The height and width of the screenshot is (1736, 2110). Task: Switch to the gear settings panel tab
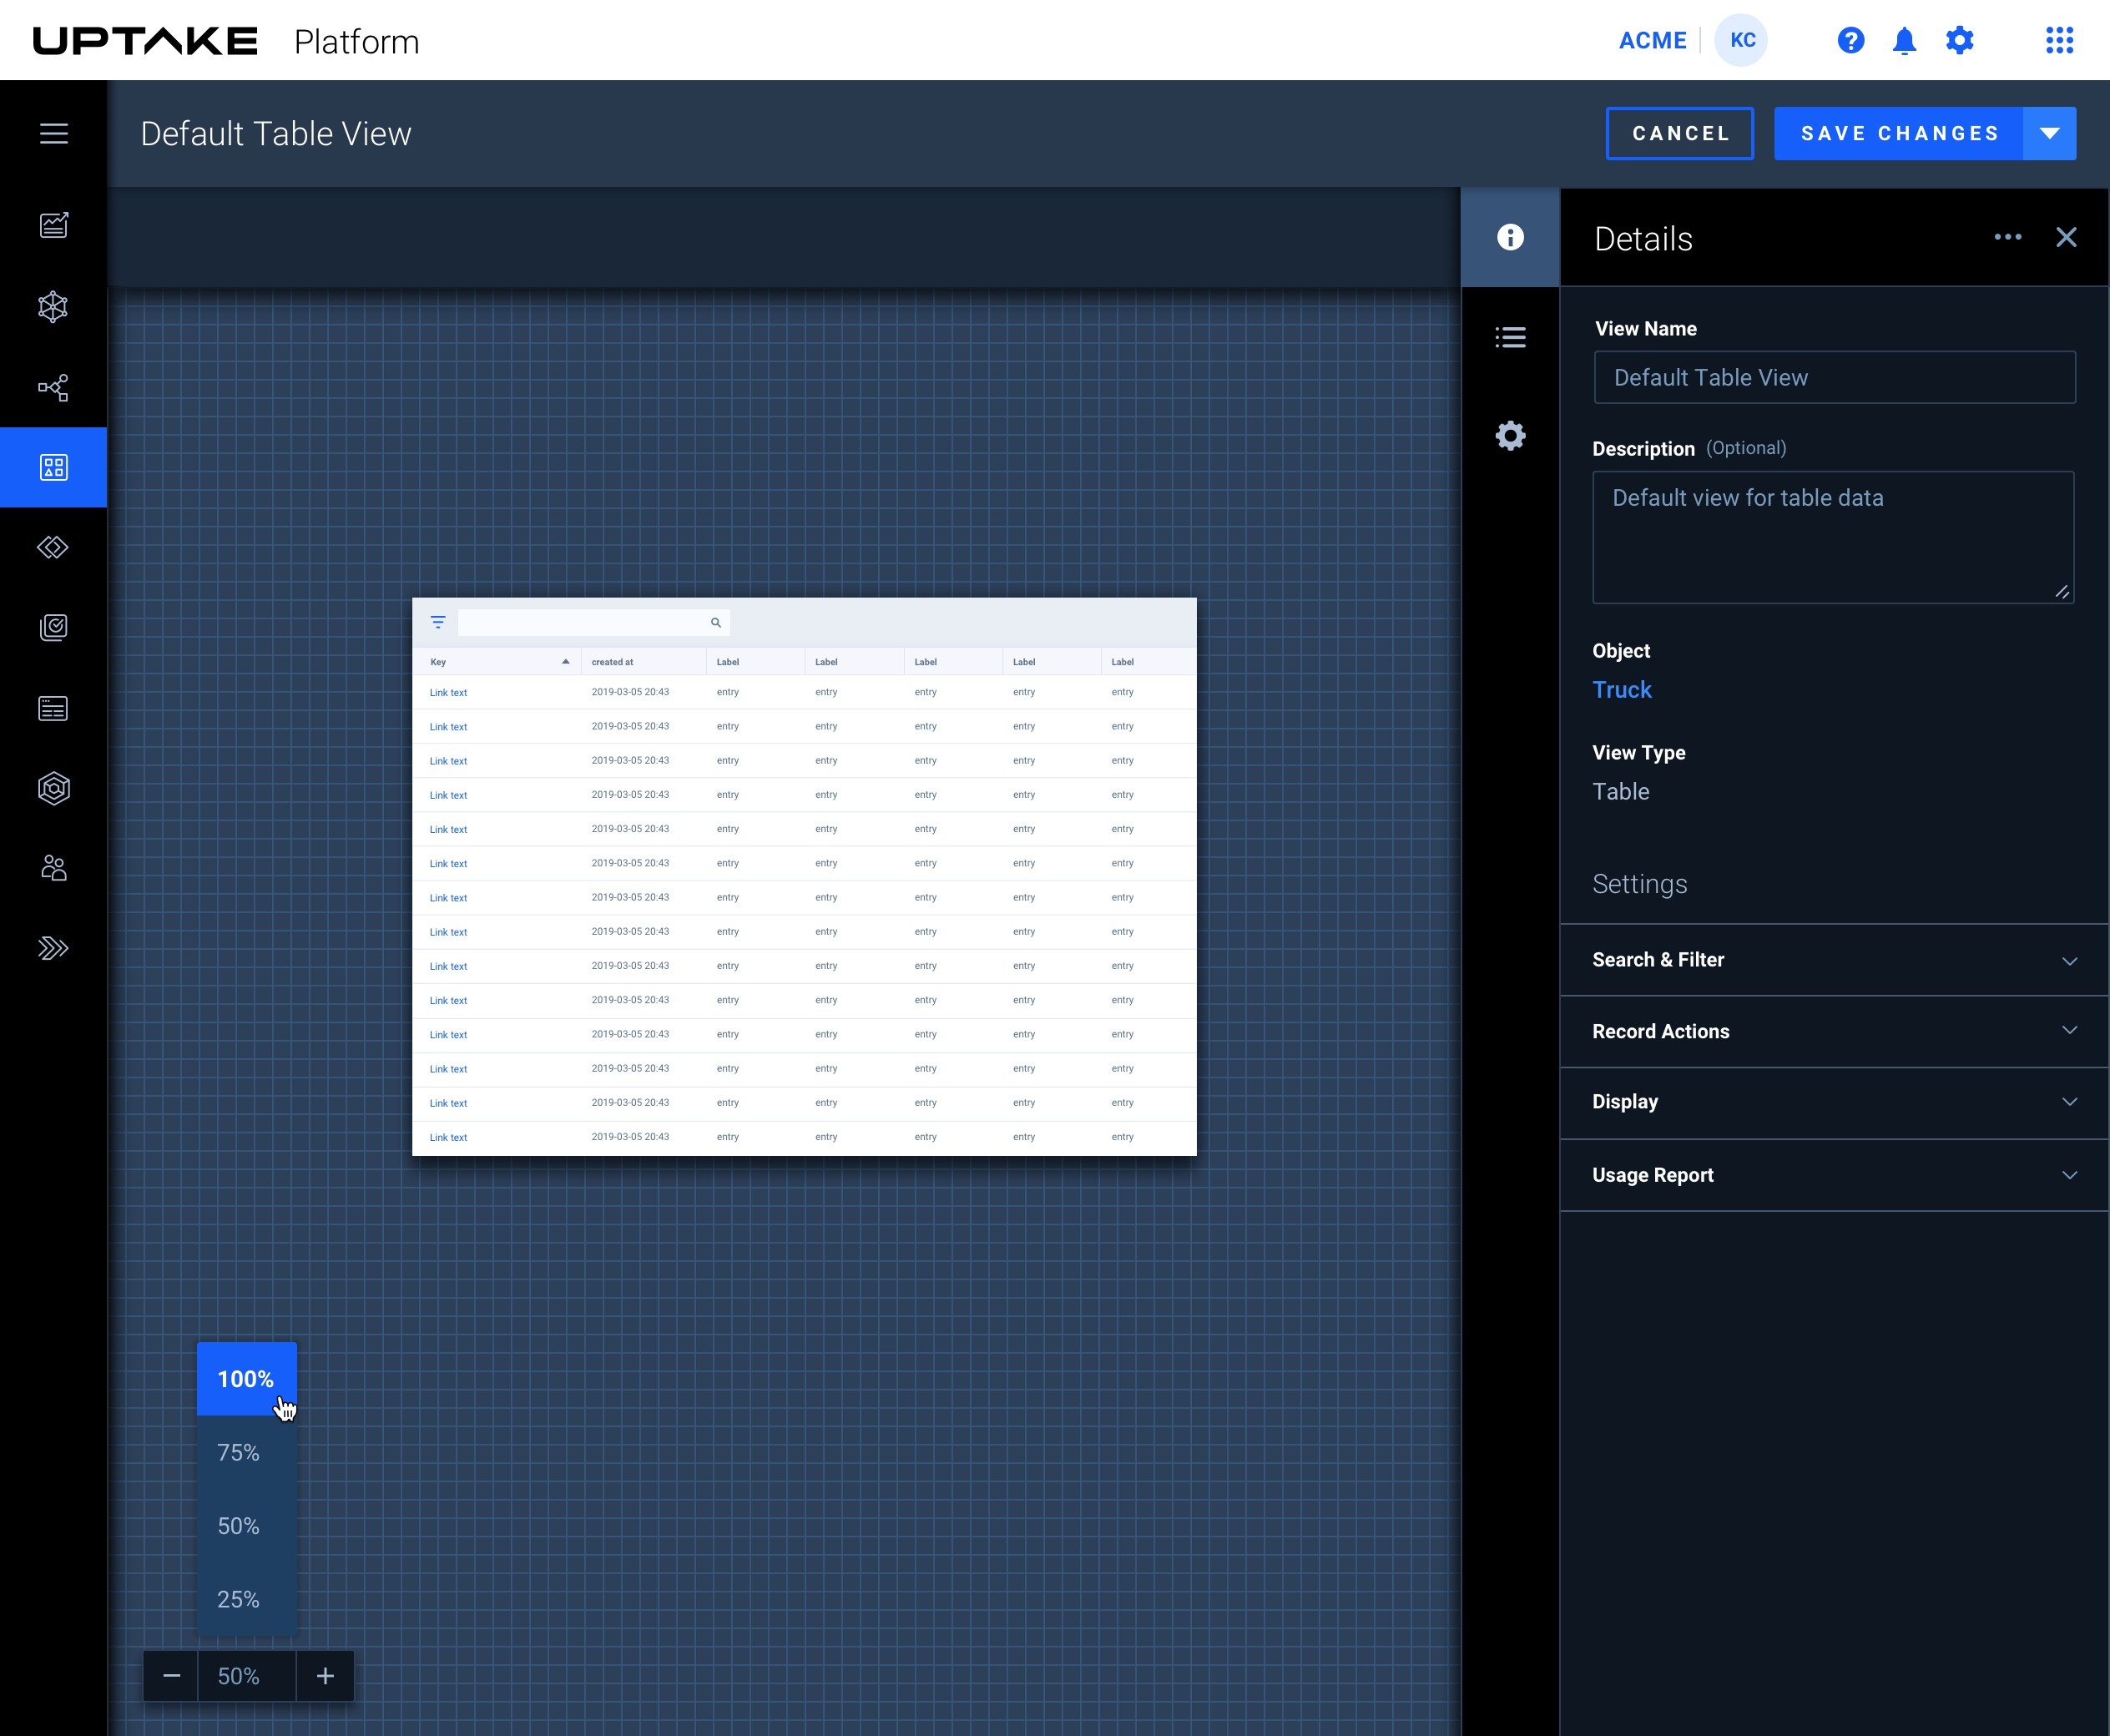coord(1510,435)
